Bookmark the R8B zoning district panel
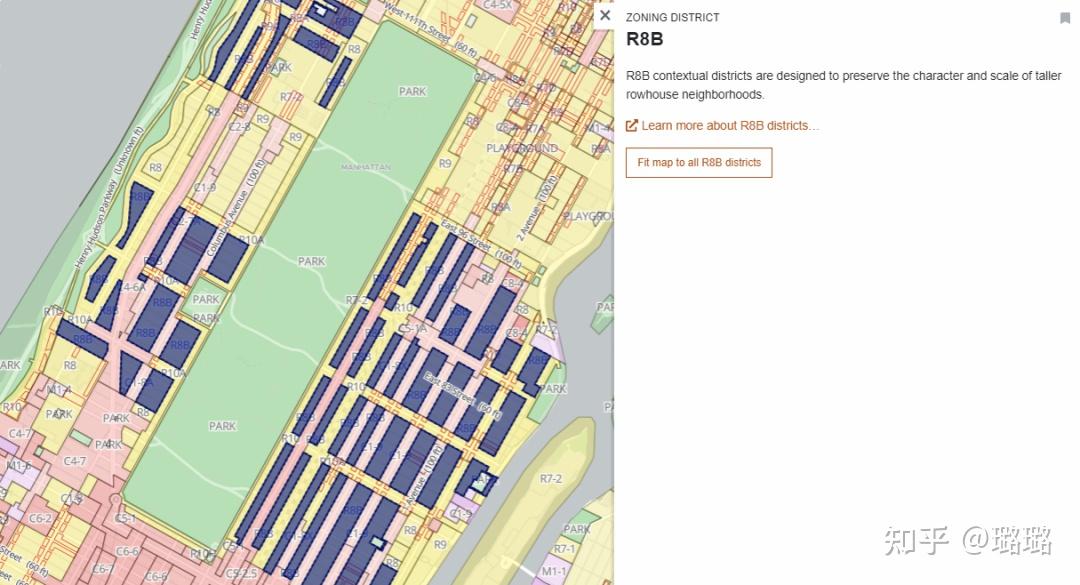Image resolution: width=1080 pixels, height=585 pixels. click(x=1064, y=17)
